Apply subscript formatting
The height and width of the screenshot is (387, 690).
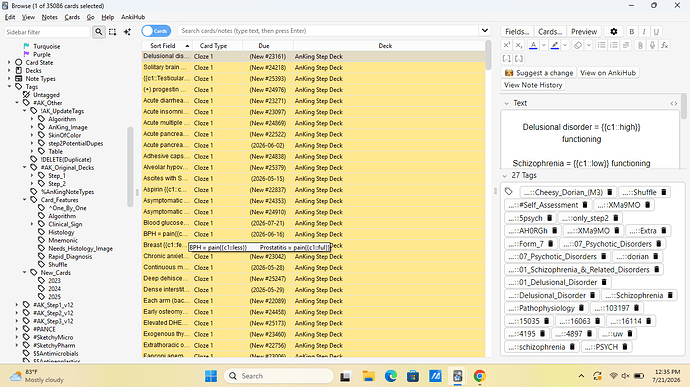[519, 45]
